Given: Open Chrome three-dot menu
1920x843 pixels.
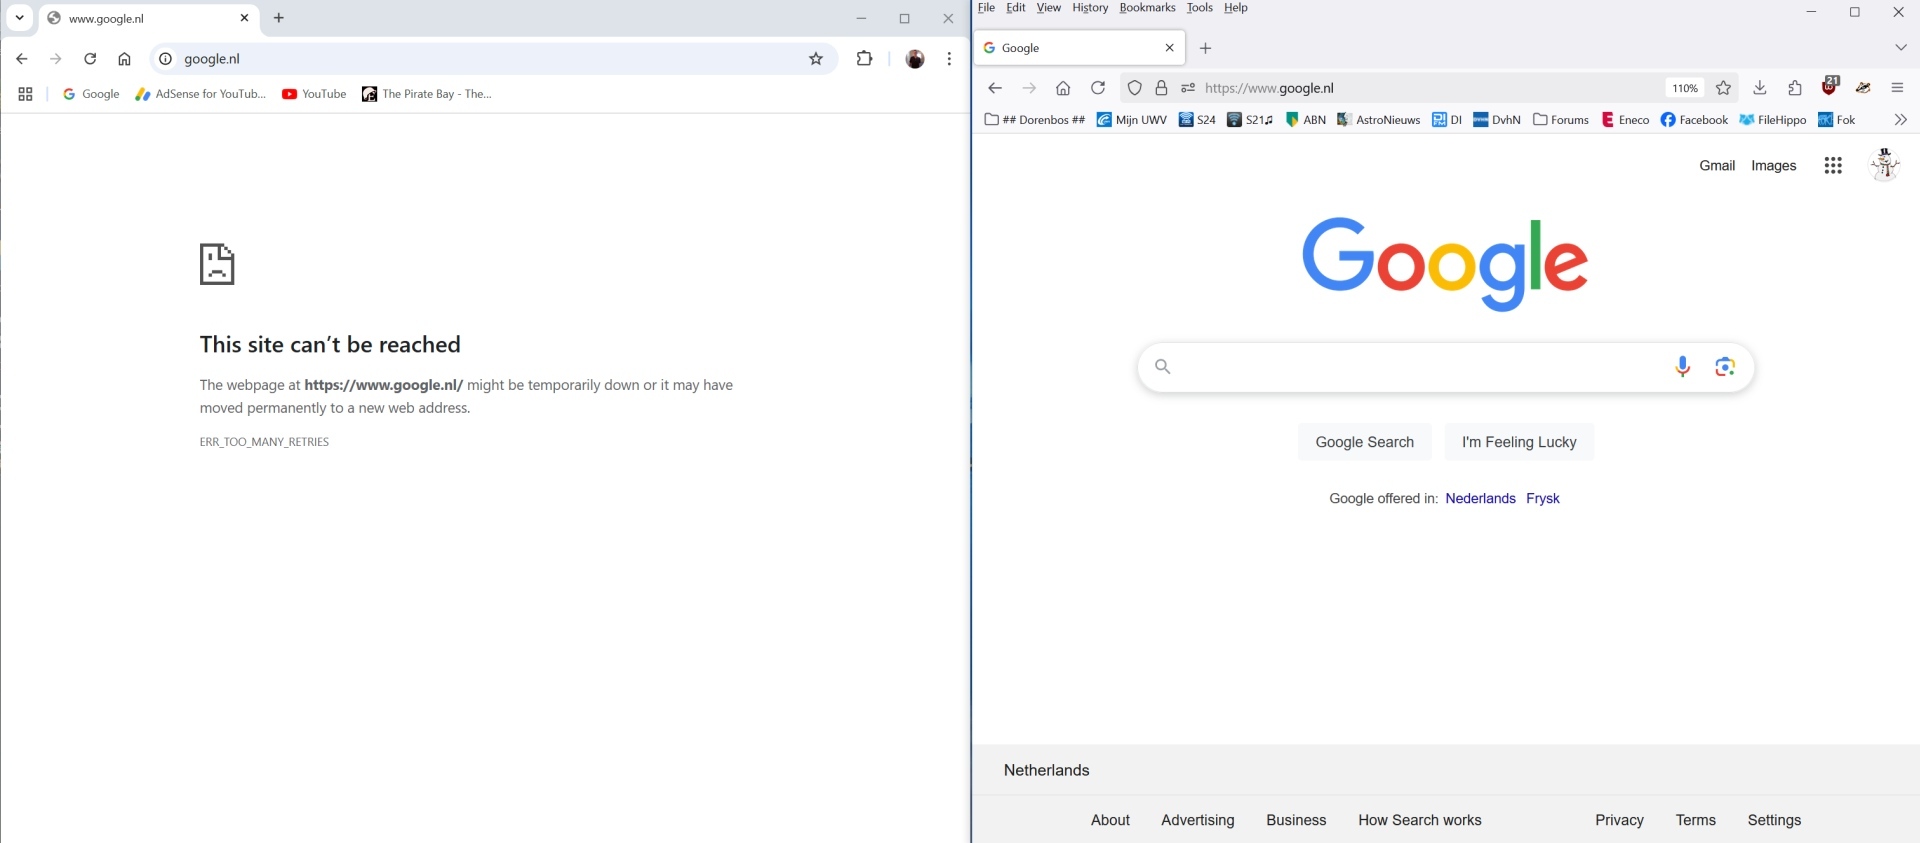Looking at the screenshot, I should 949,59.
